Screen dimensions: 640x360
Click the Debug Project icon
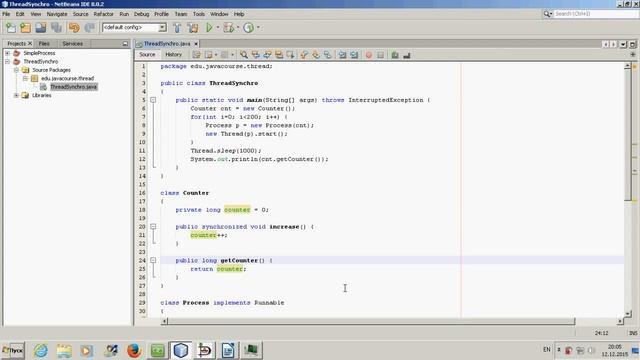click(x=229, y=28)
